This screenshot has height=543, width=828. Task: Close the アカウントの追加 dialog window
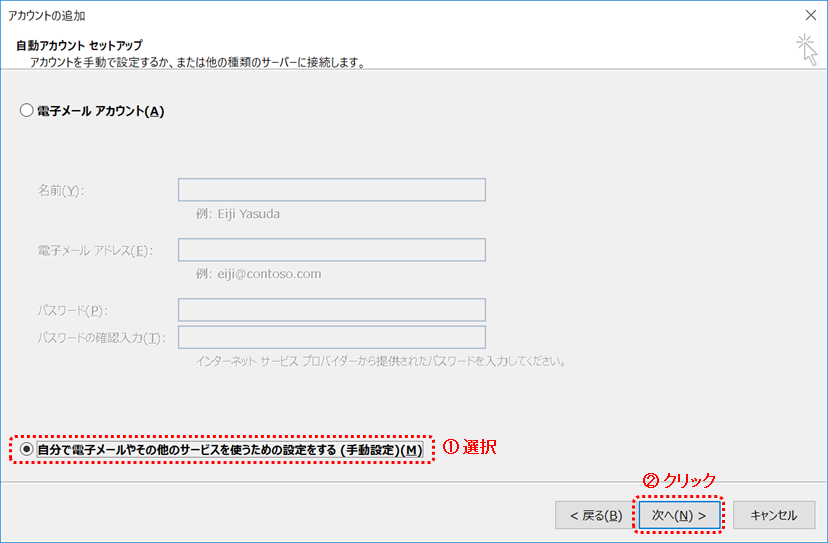point(811,15)
